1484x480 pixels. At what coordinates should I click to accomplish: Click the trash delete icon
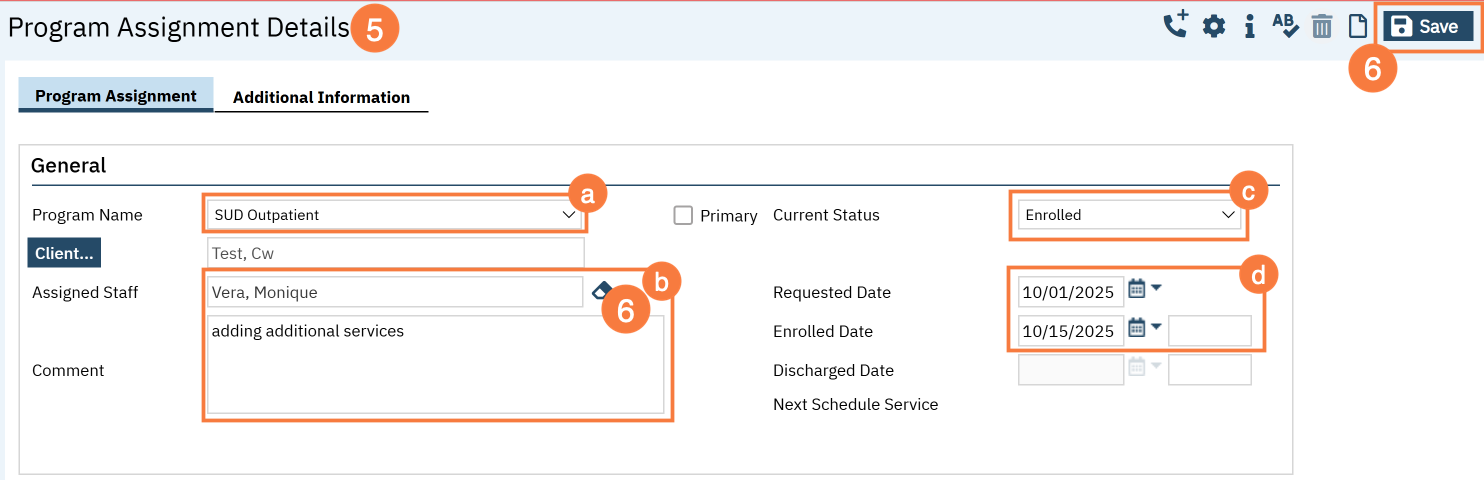tap(1322, 27)
